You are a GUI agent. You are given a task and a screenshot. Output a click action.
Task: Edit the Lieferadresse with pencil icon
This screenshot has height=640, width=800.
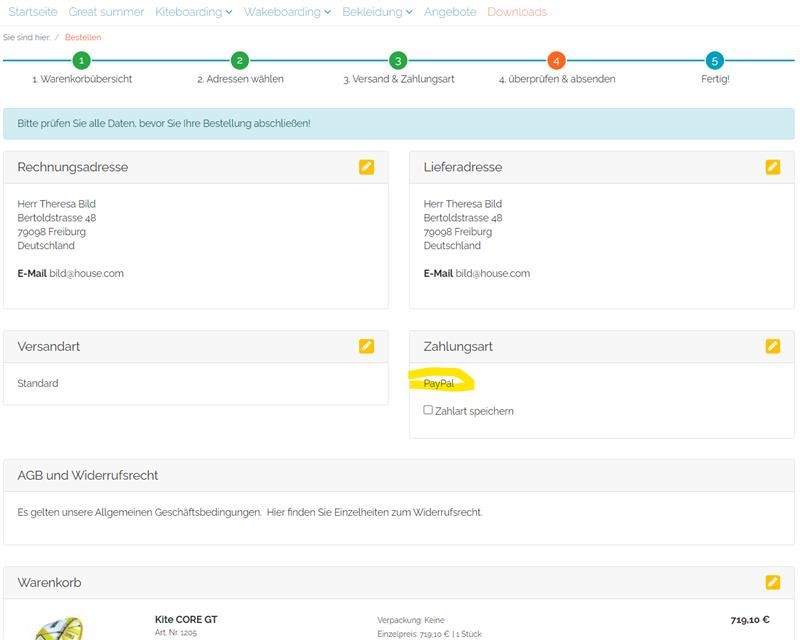772,167
